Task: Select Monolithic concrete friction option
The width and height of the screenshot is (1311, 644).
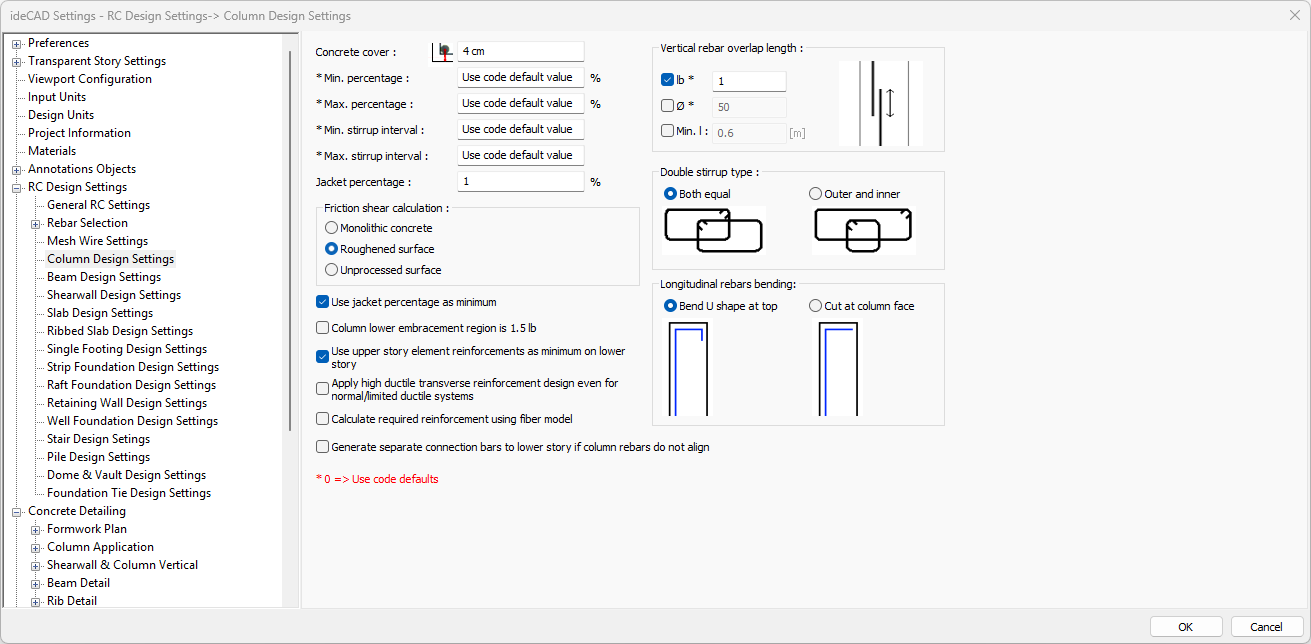Action: tap(331, 228)
